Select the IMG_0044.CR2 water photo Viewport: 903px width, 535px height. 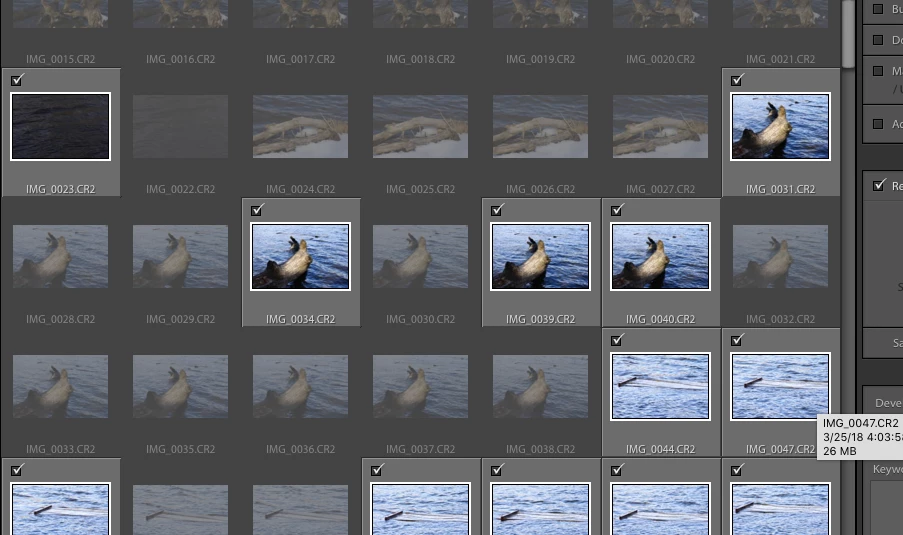pyautogui.click(x=661, y=386)
